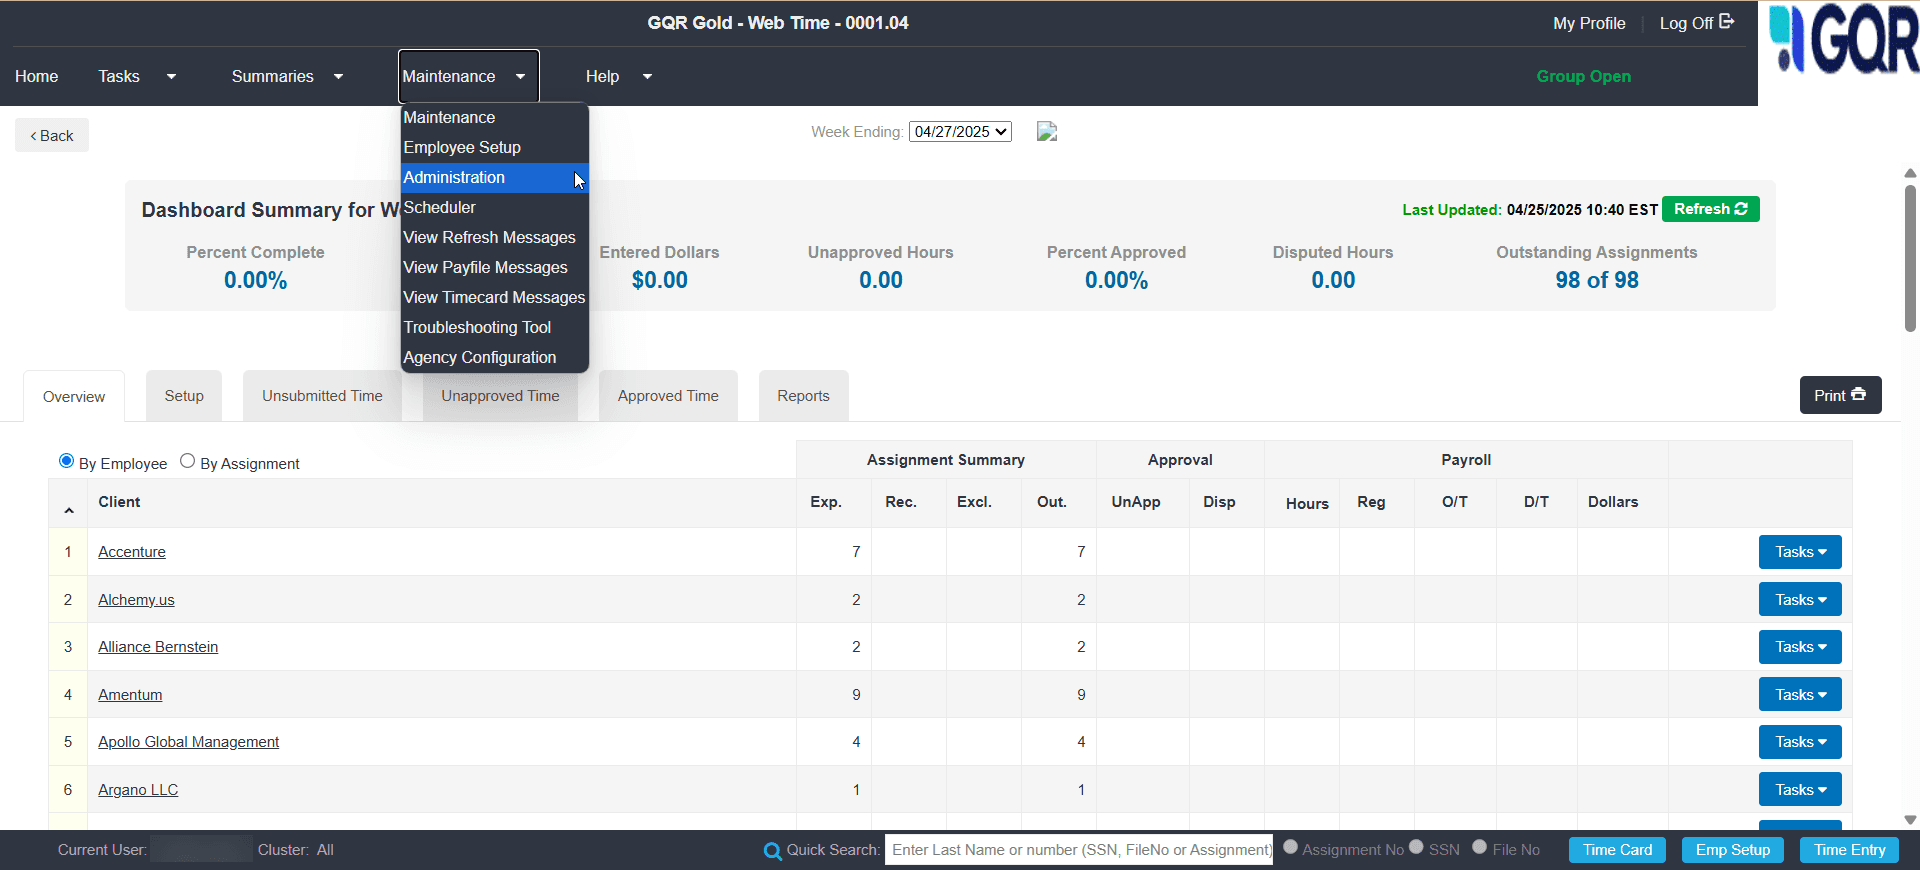
Task: Choose Maintenance in the dropdown list
Action: pos(494,117)
